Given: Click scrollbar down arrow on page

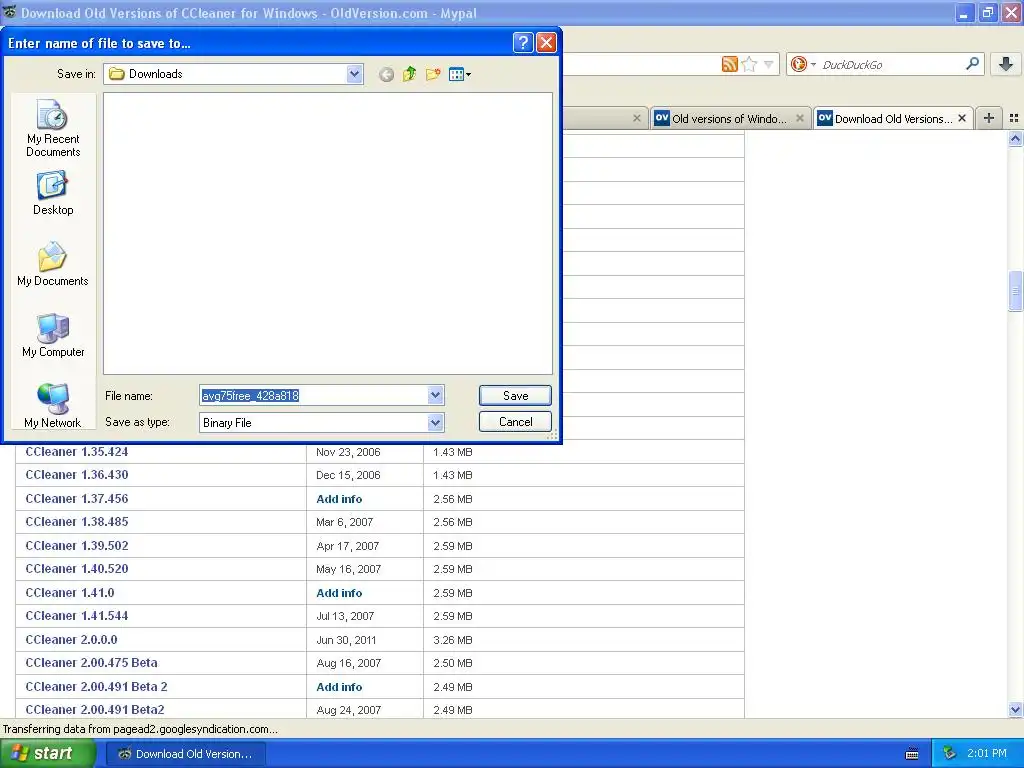Looking at the screenshot, I should coord(1015,710).
